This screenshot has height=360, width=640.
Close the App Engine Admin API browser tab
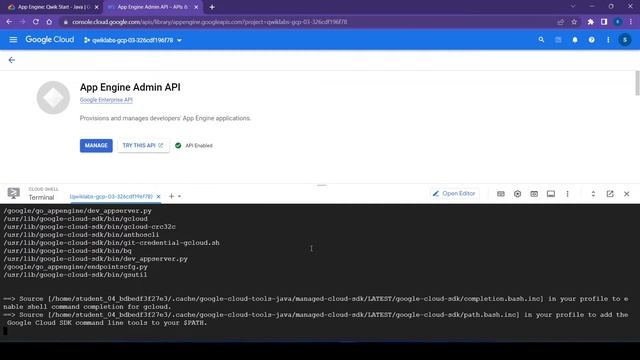[x=196, y=7]
